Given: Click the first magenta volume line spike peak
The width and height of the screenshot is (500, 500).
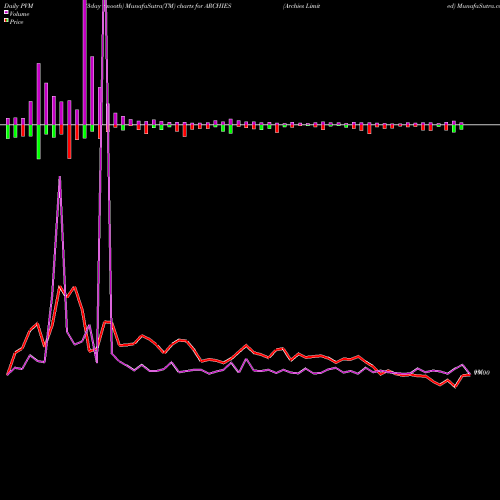Looking at the screenshot, I should click(60, 177).
